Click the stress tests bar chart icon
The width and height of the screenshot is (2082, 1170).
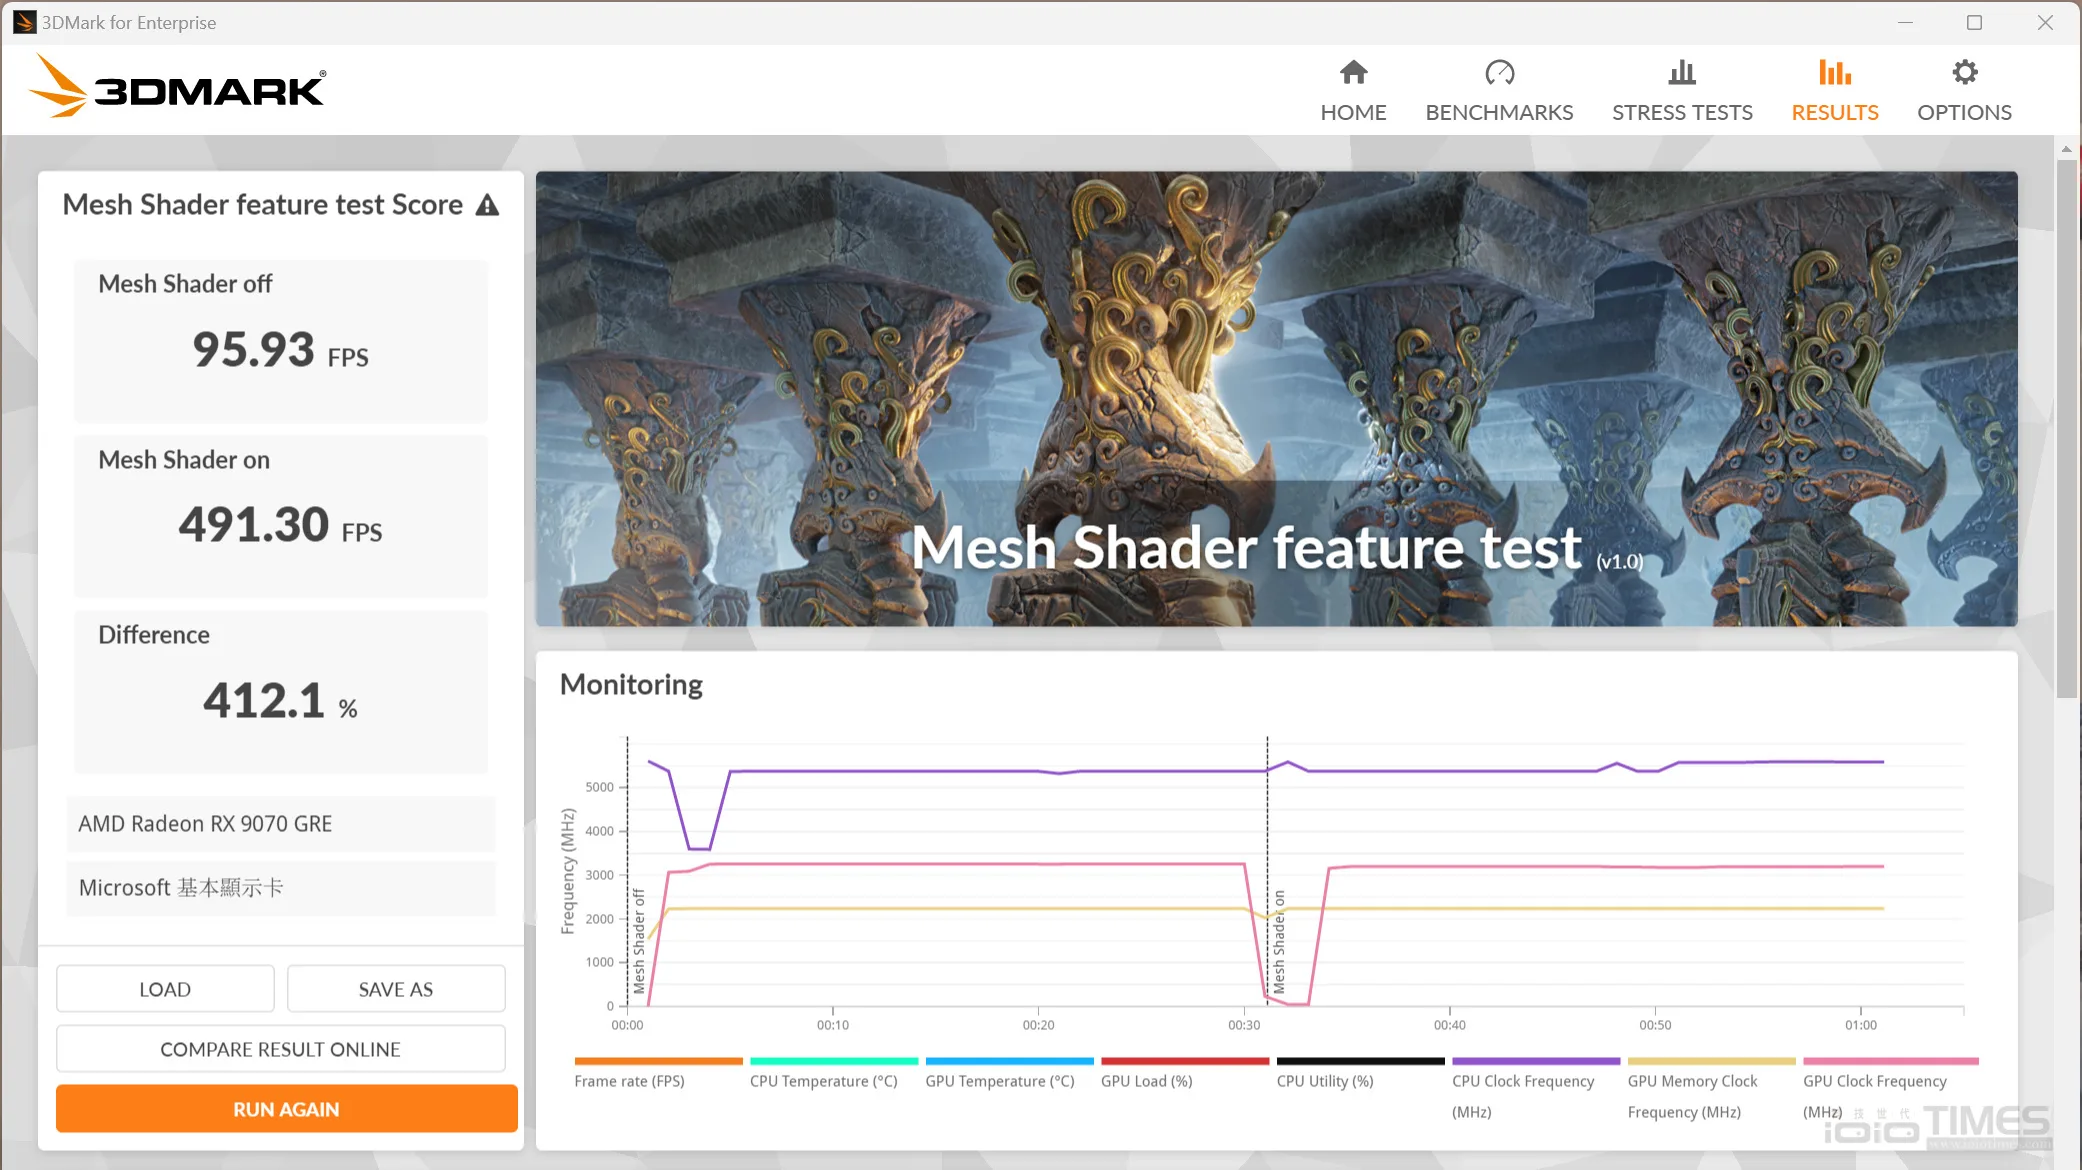pos(1682,72)
